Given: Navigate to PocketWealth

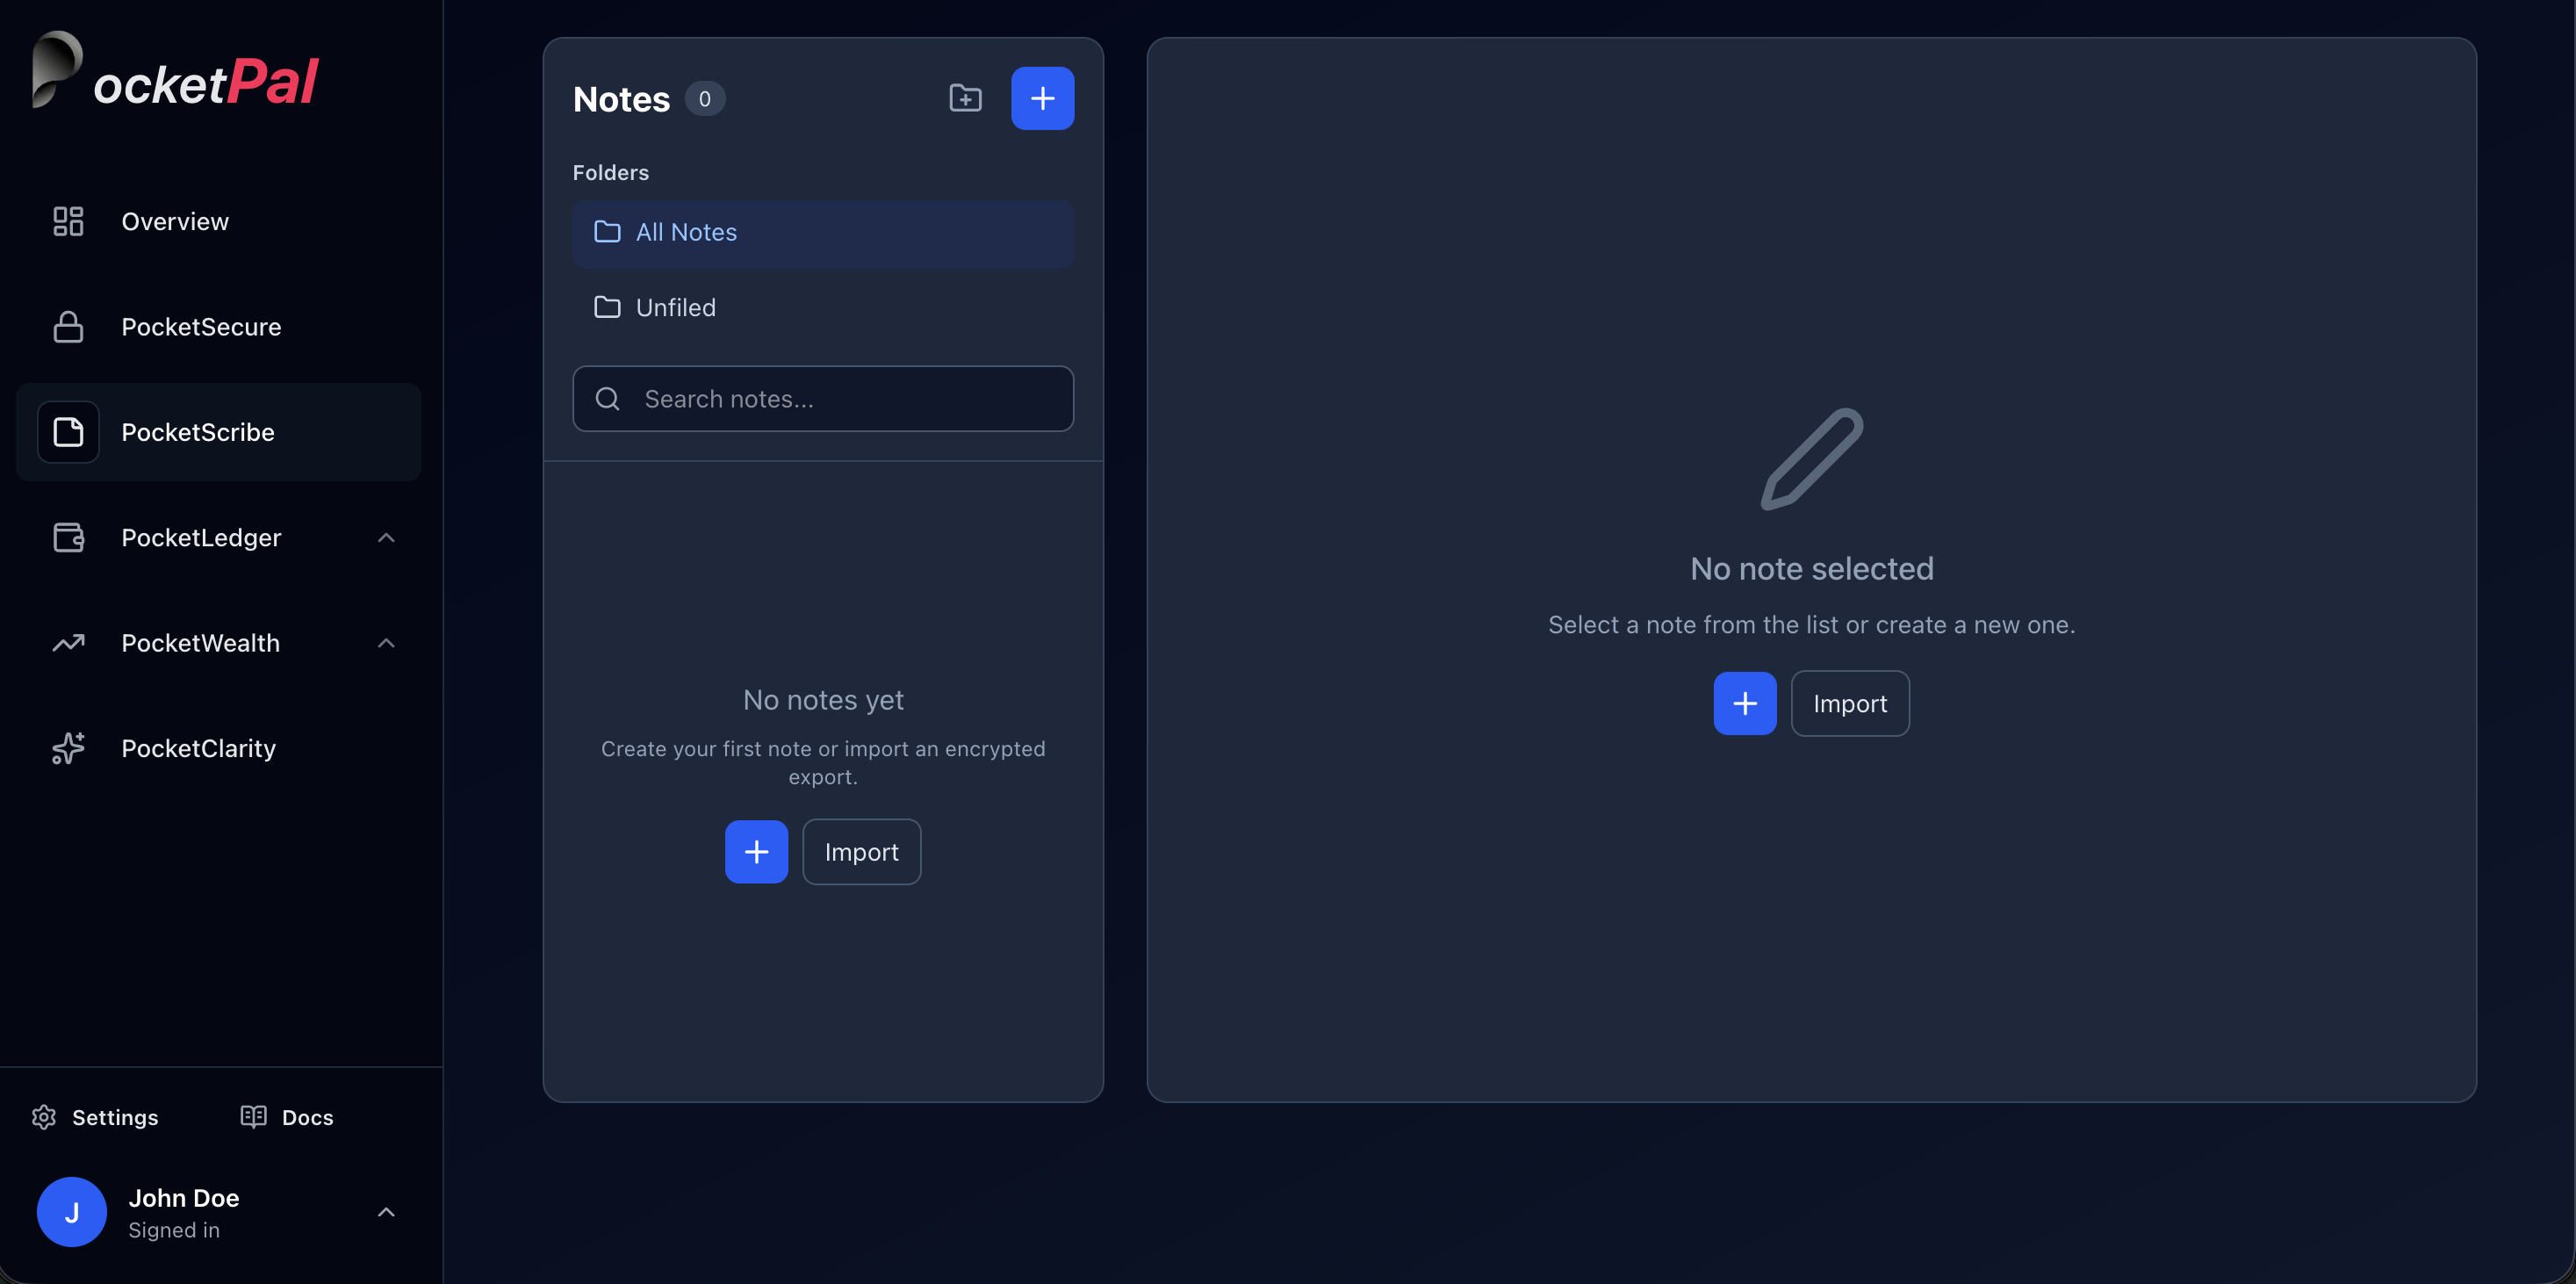Looking at the screenshot, I should 219,643.
